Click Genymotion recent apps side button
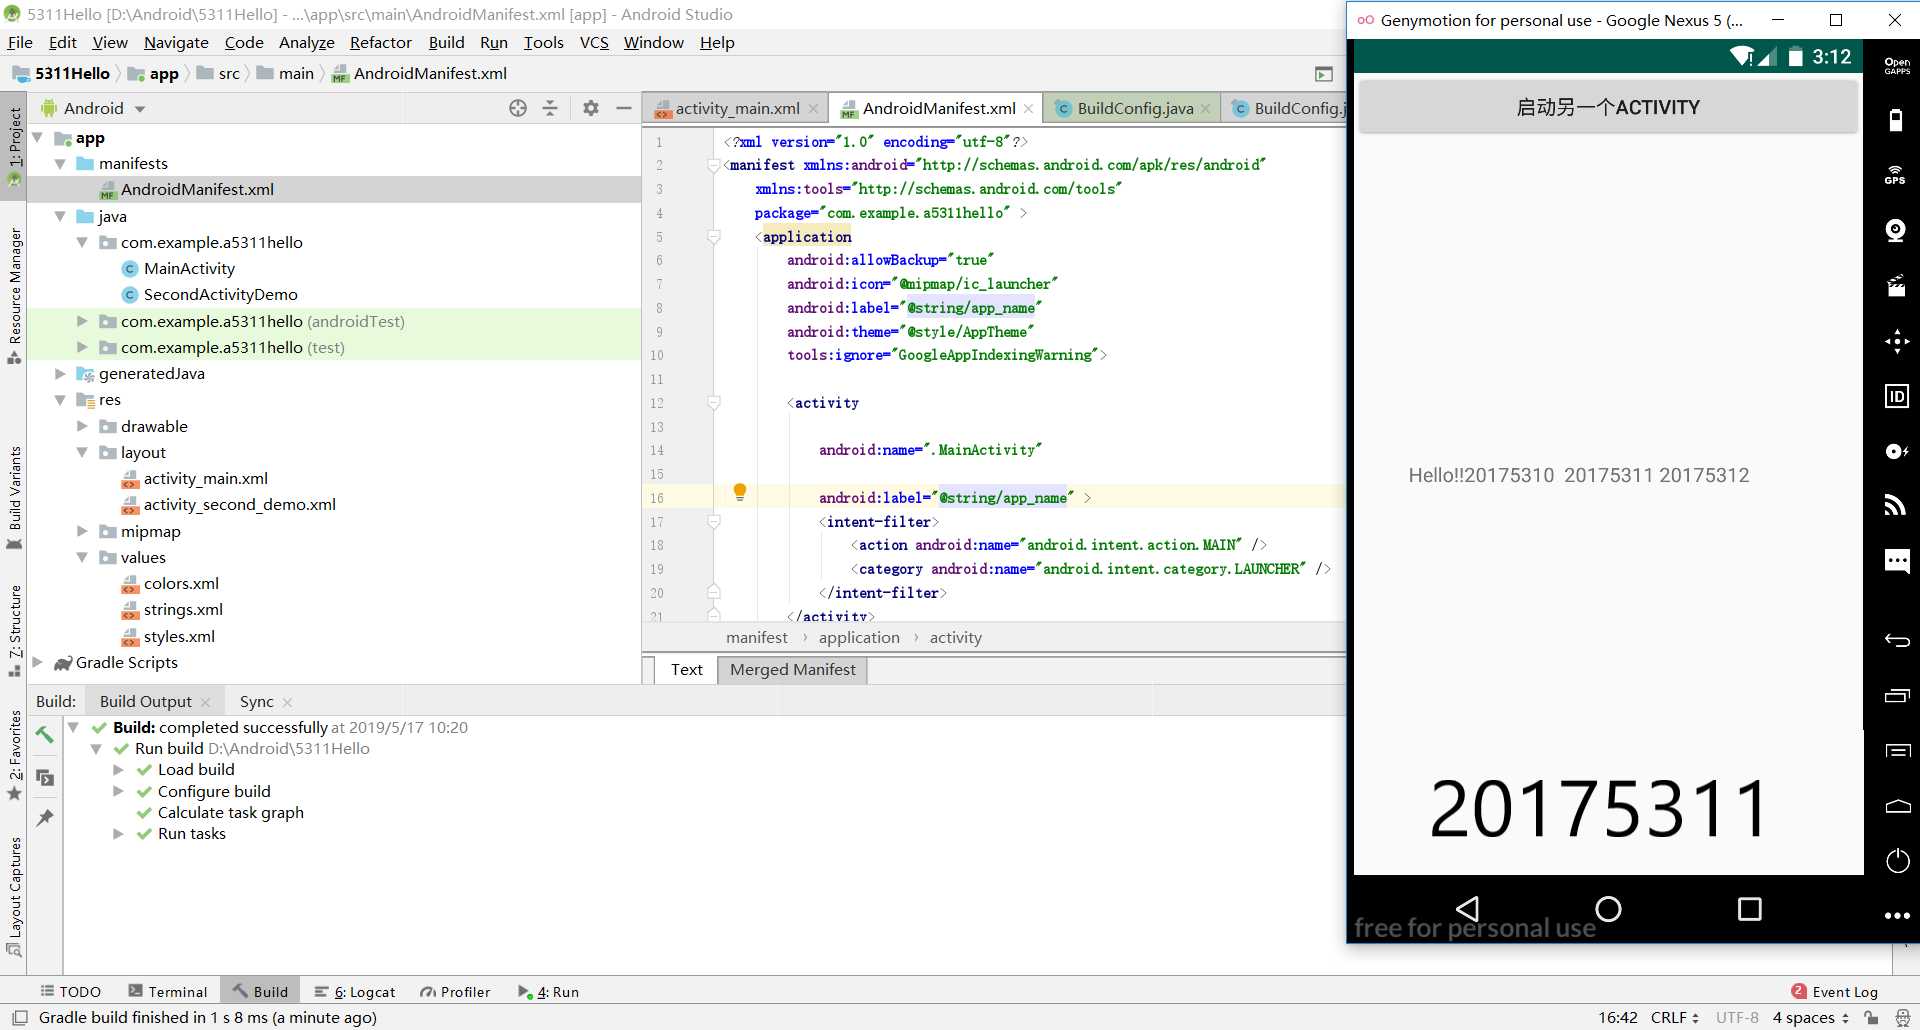This screenshot has height=1030, width=1920. [1897, 695]
